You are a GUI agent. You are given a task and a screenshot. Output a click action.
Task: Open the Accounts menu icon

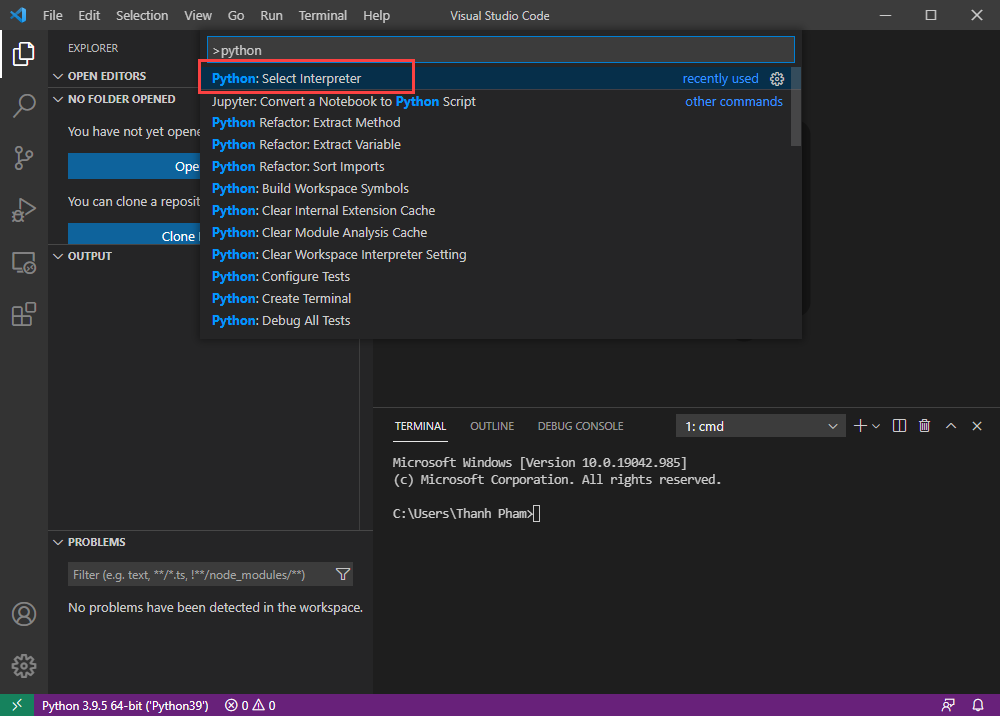(24, 614)
